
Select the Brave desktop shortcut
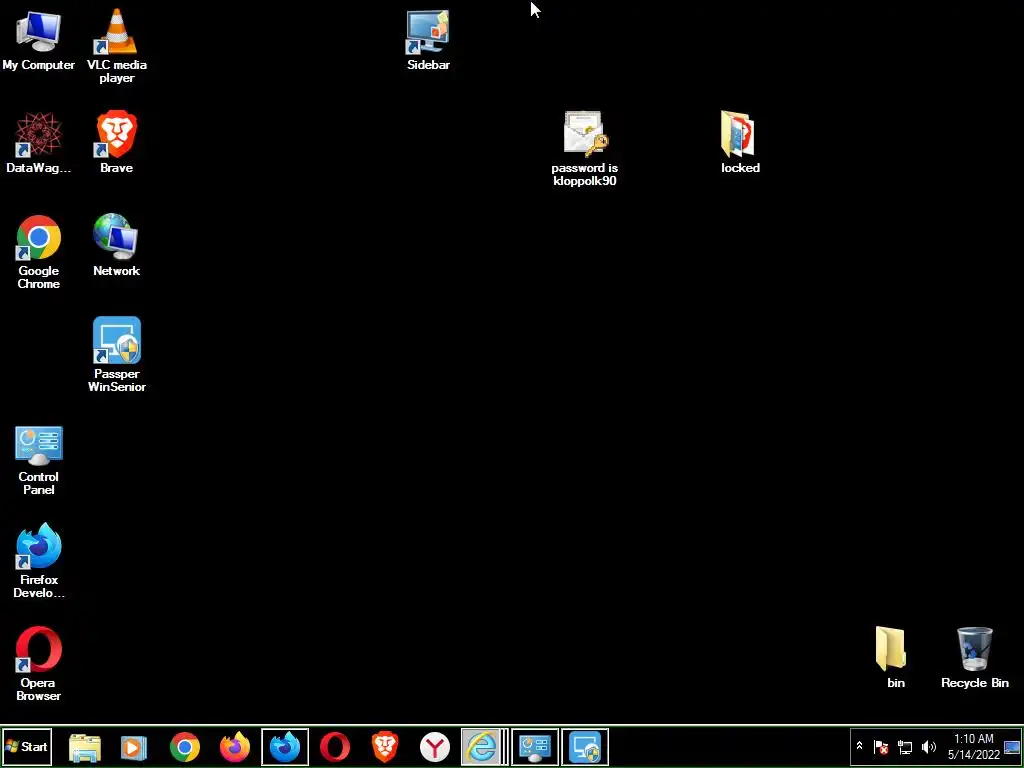tap(117, 142)
